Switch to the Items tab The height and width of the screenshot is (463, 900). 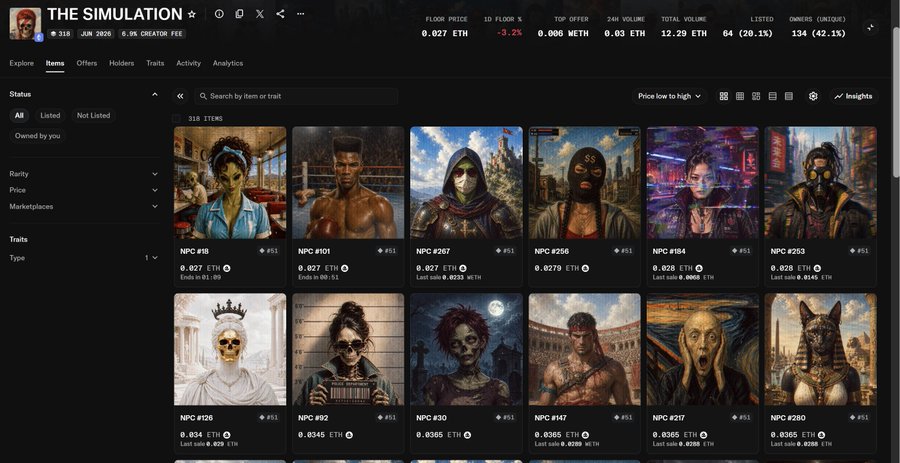click(55, 63)
